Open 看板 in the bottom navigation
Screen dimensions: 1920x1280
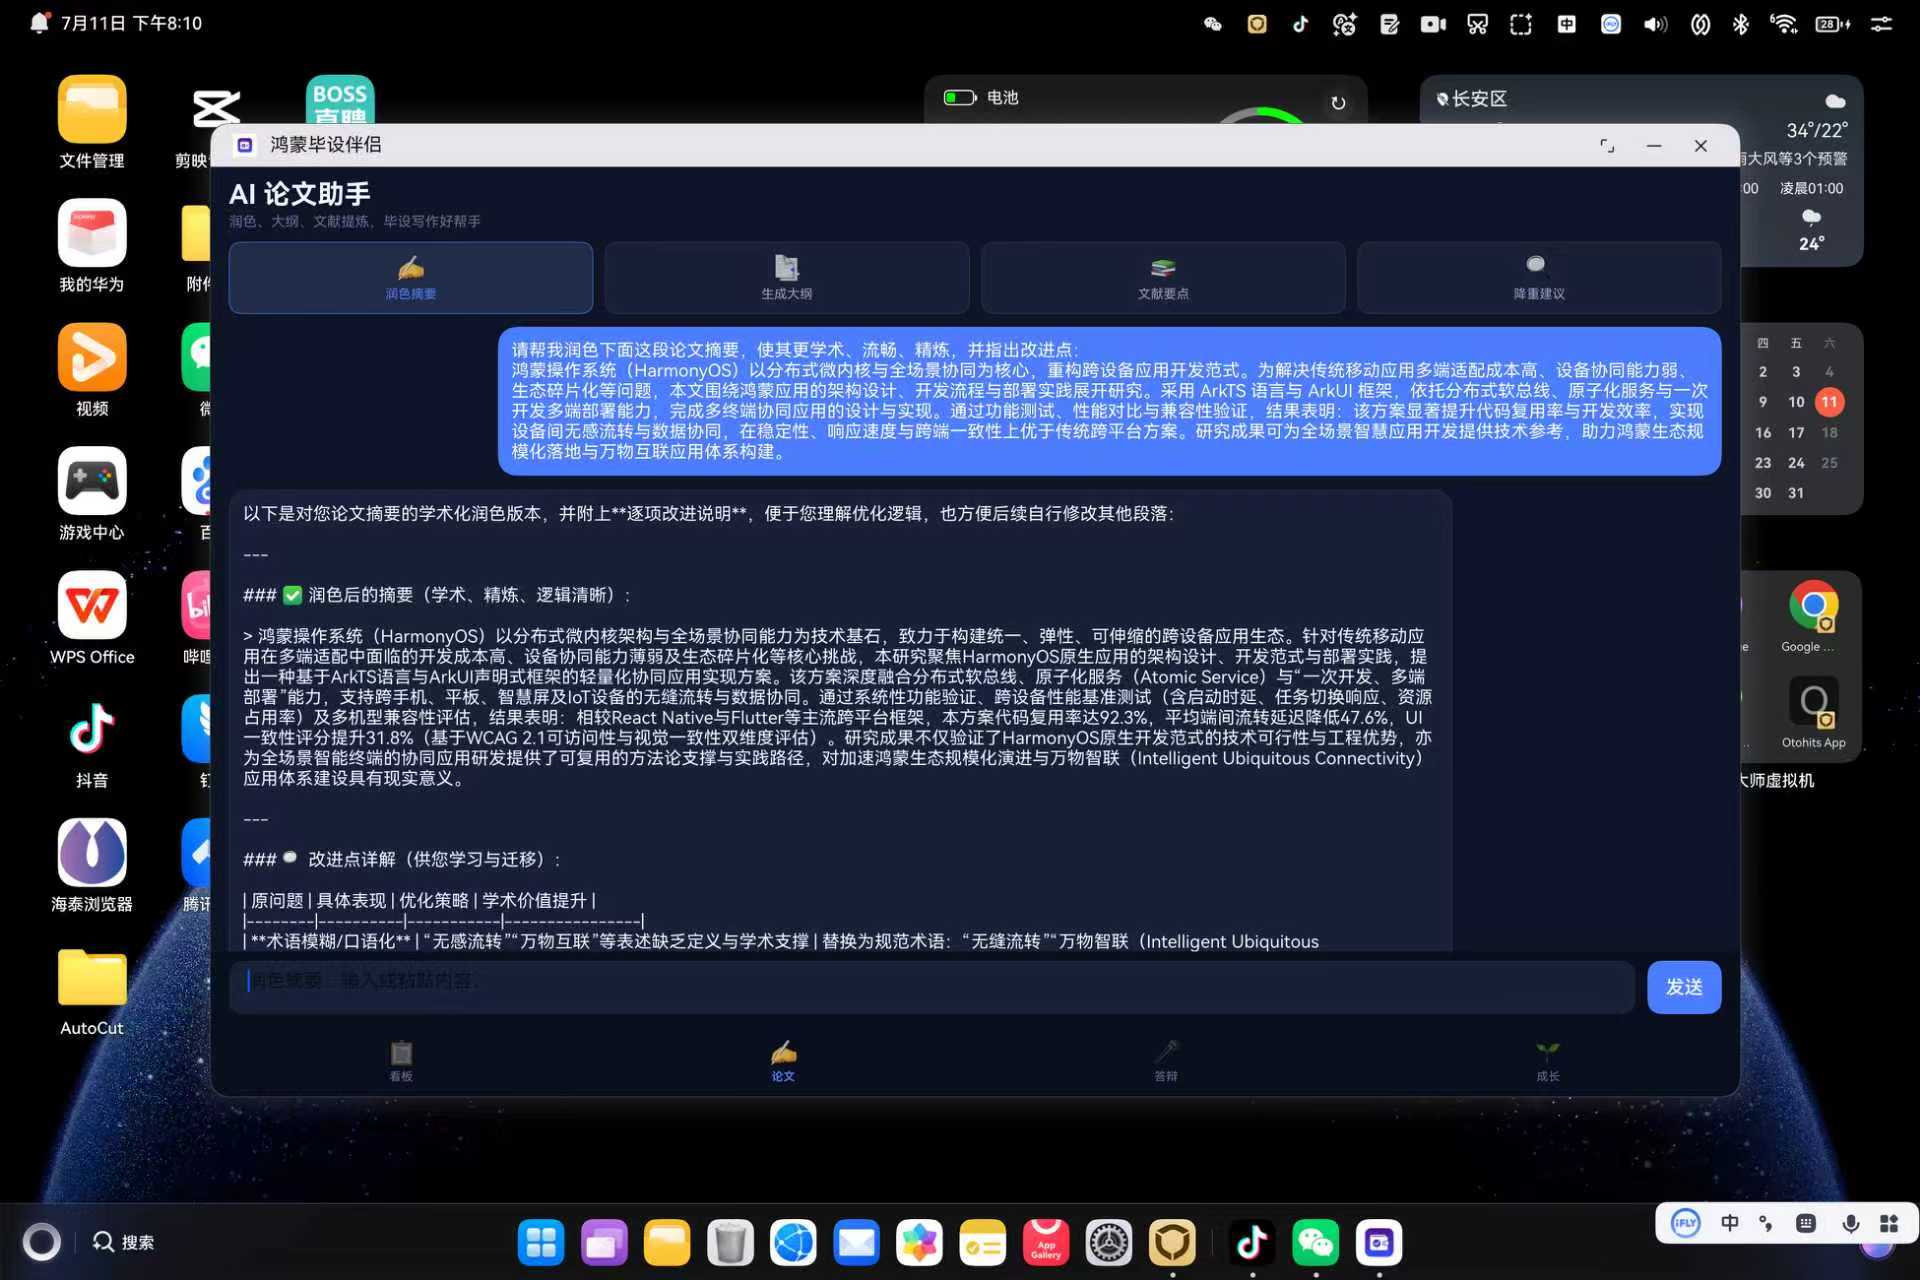(401, 1061)
